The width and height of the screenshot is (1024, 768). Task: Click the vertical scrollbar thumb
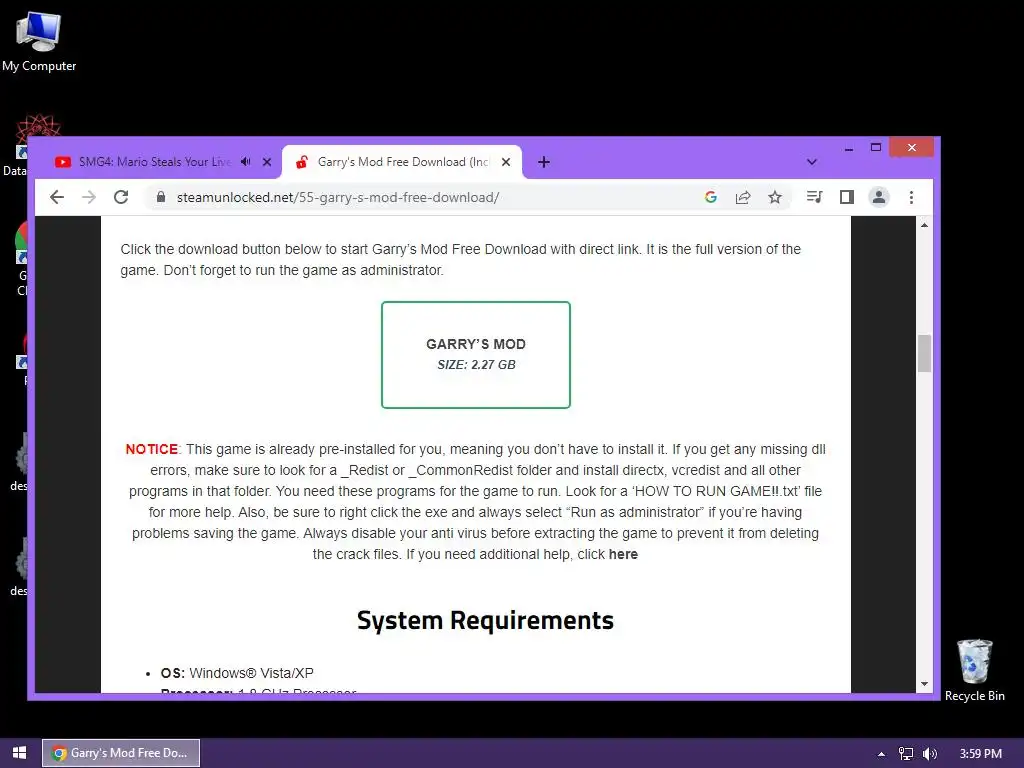[924, 353]
